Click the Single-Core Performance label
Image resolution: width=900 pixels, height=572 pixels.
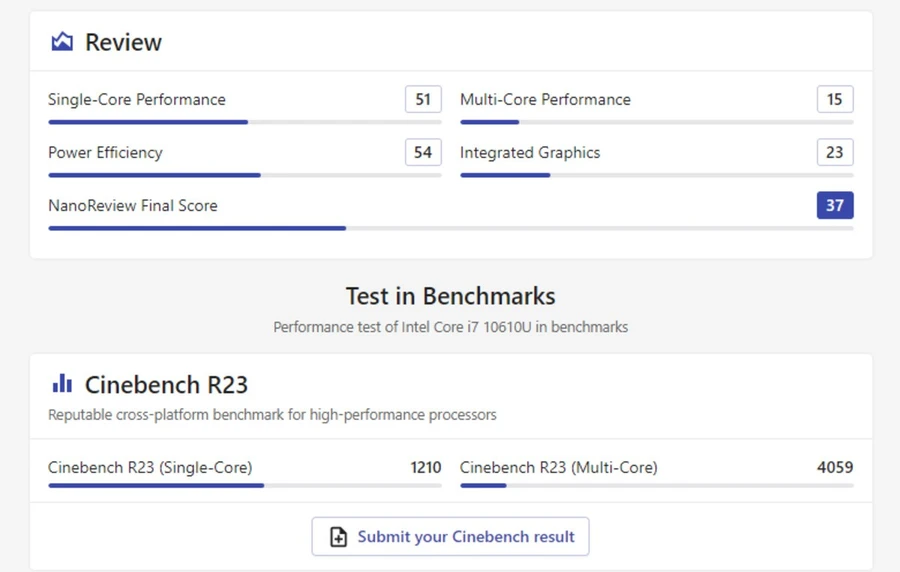click(137, 99)
